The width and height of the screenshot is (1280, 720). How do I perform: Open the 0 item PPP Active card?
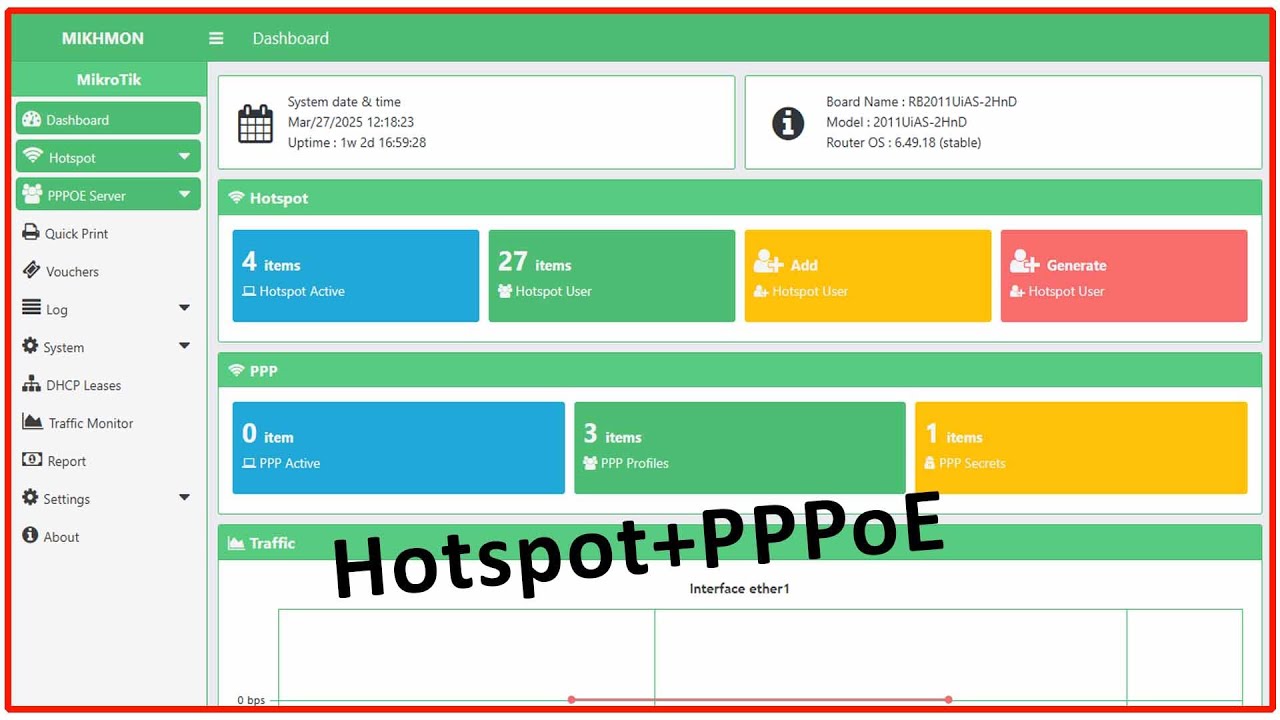[x=399, y=448]
